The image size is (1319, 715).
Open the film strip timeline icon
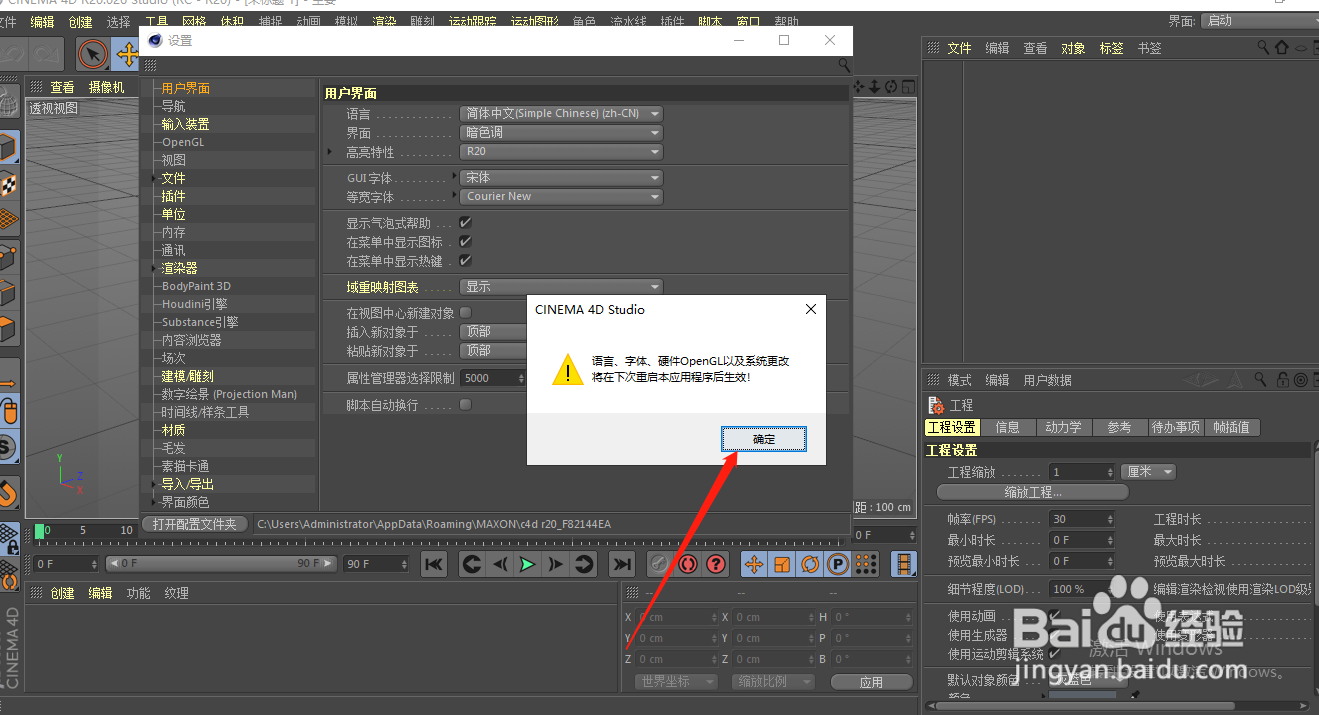[x=904, y=564]
